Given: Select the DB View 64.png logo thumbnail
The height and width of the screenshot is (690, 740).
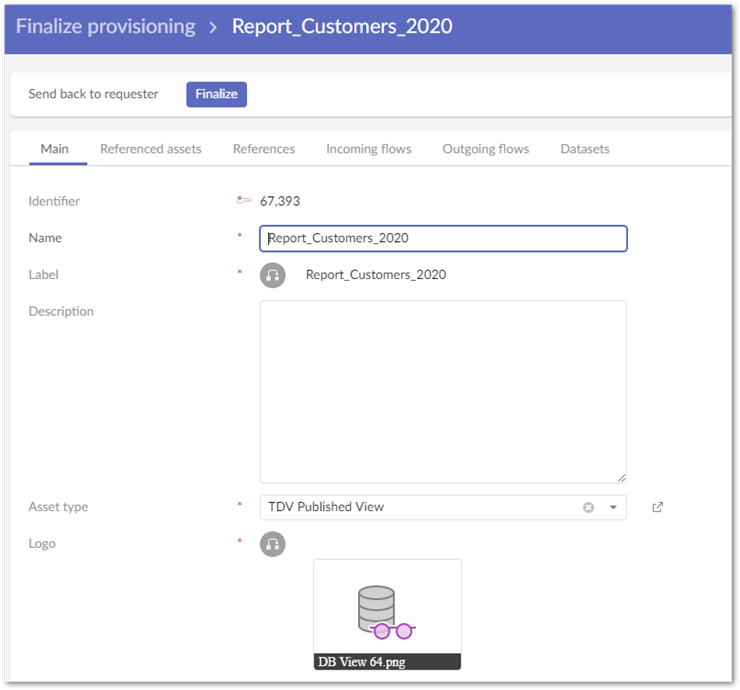Looking at the screenshot, I should [387, 613].
